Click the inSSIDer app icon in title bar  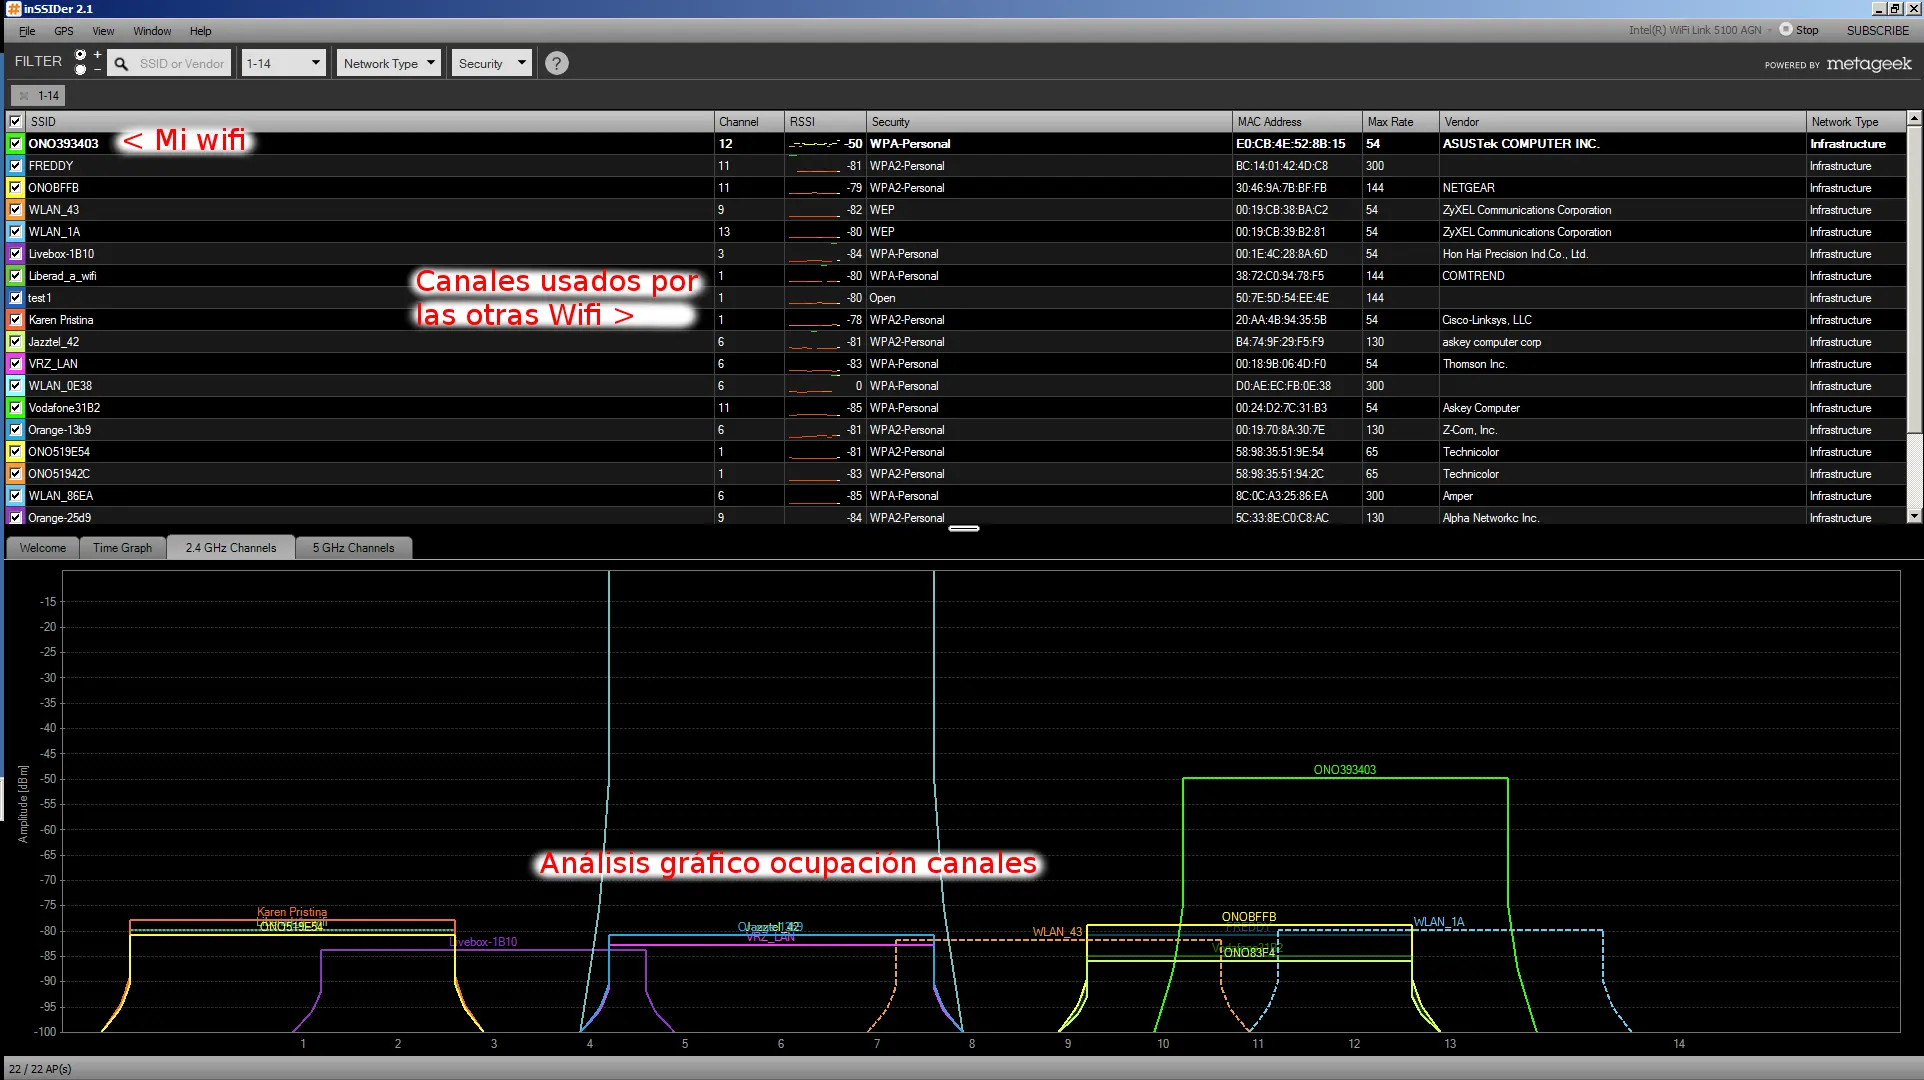pyautogui.click(x=13, y=9)
